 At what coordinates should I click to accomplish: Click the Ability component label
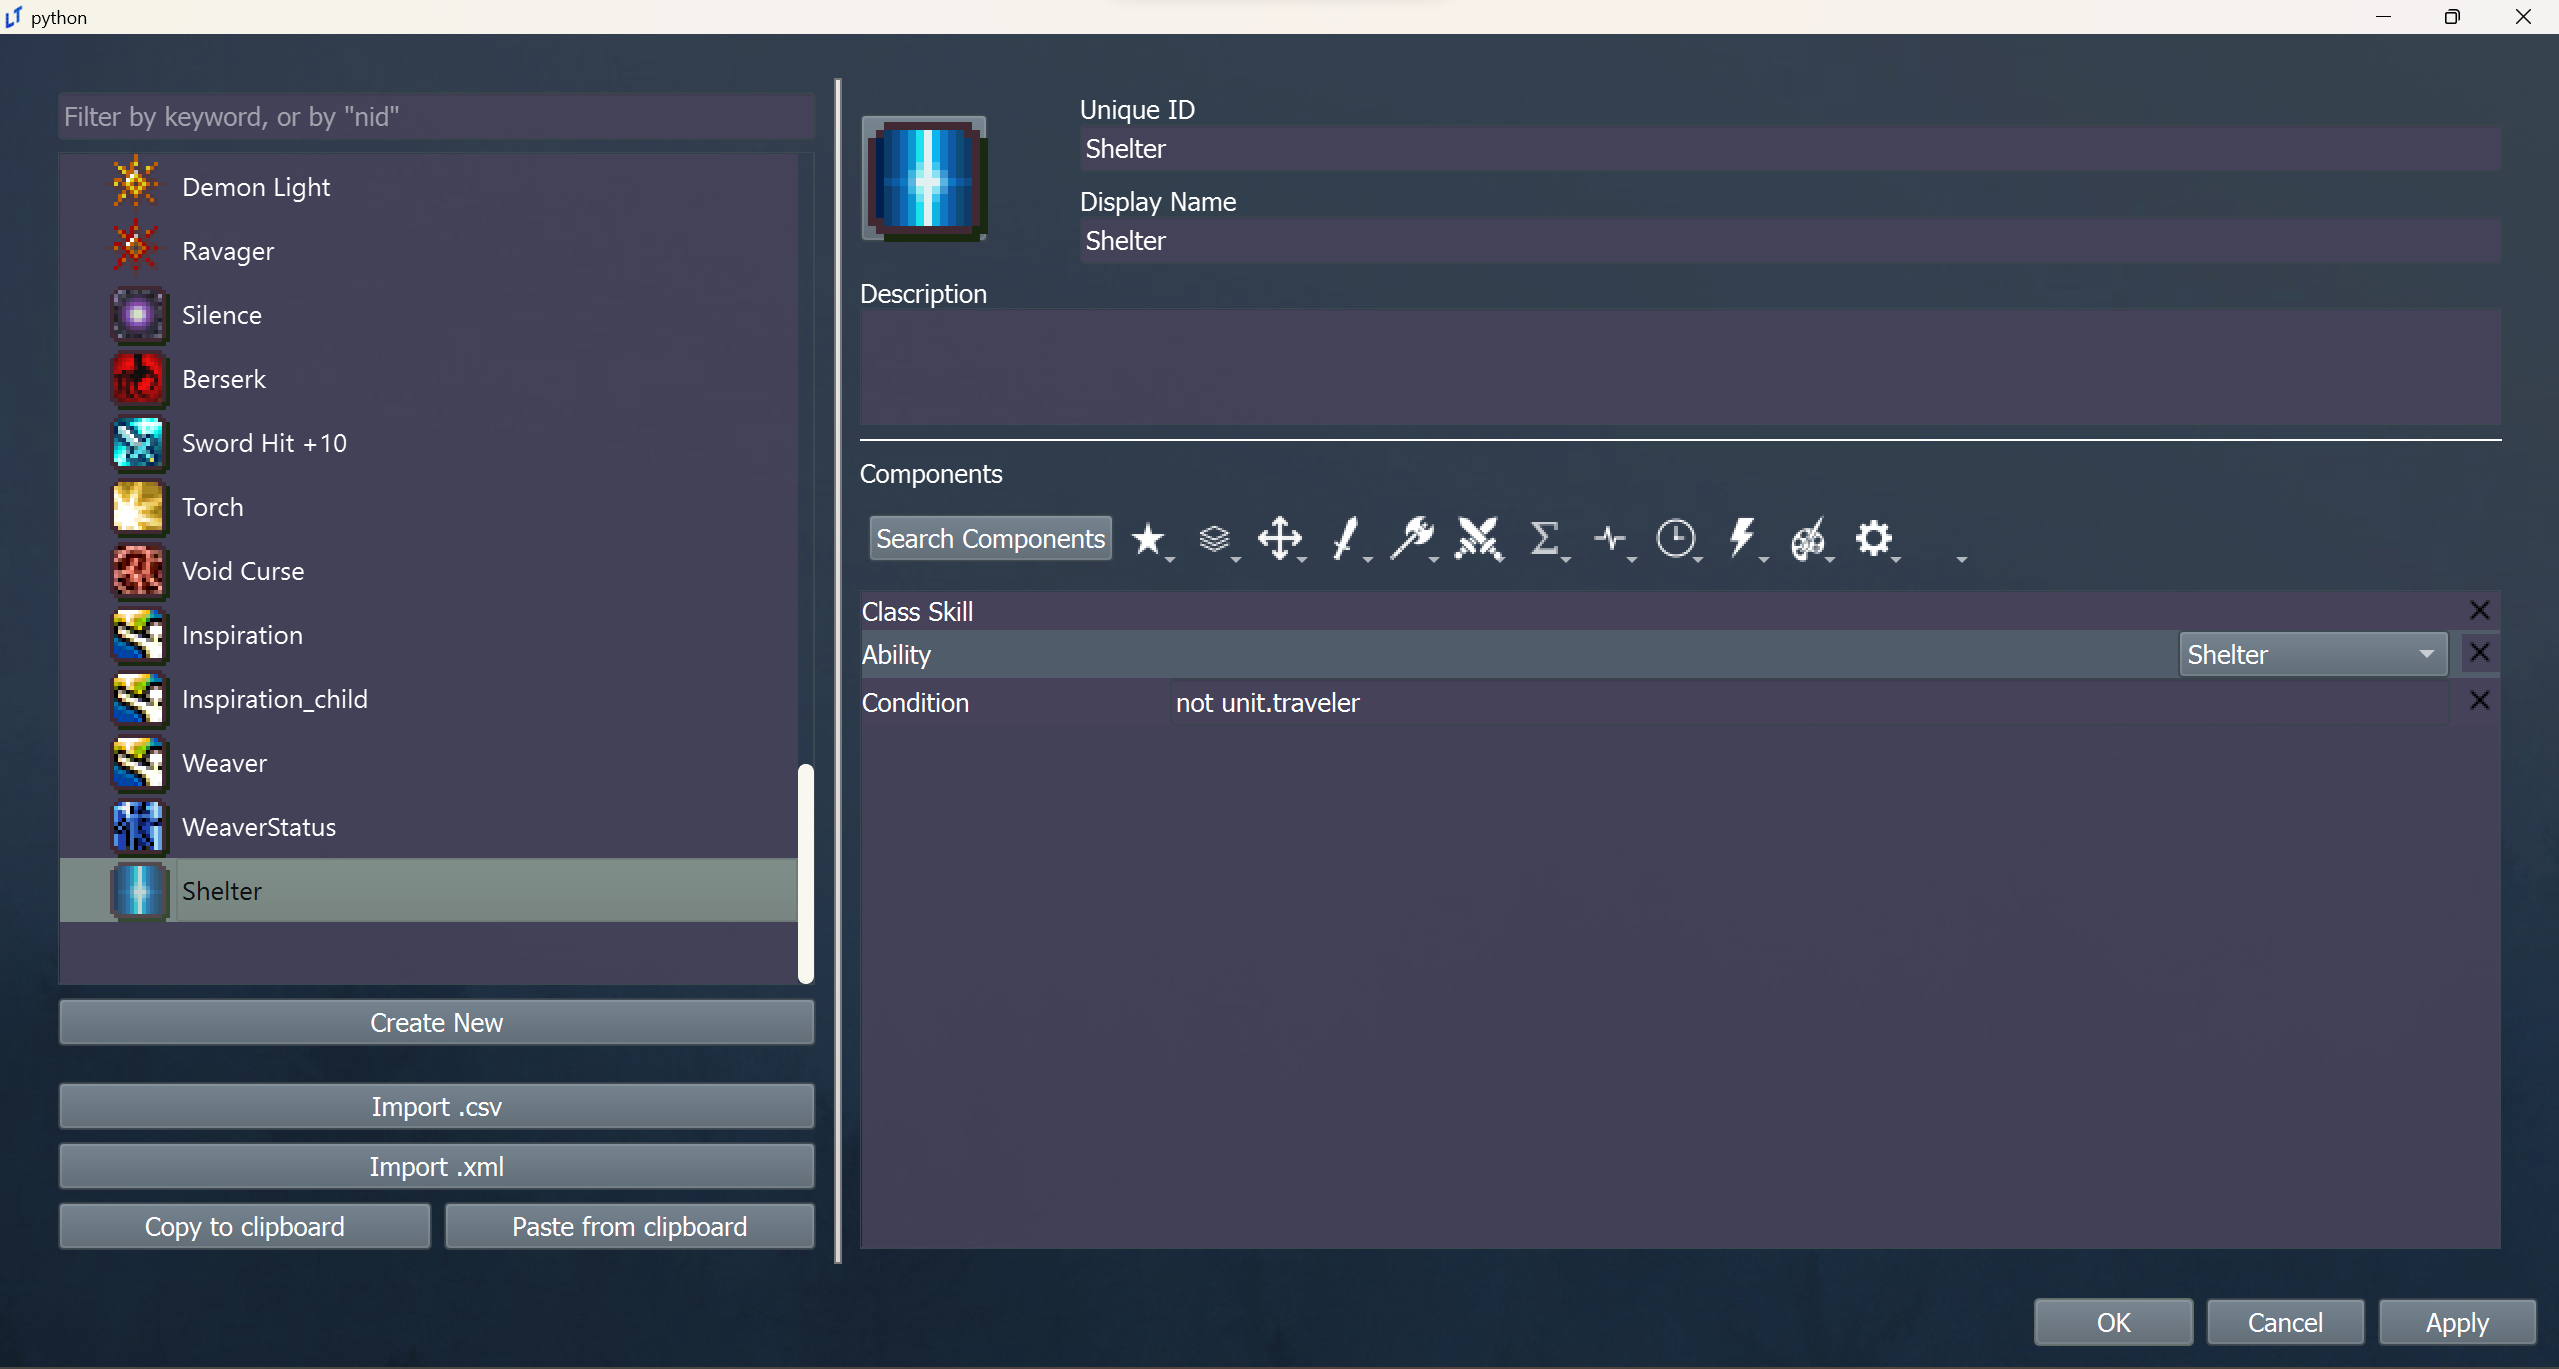coord(896,654)
